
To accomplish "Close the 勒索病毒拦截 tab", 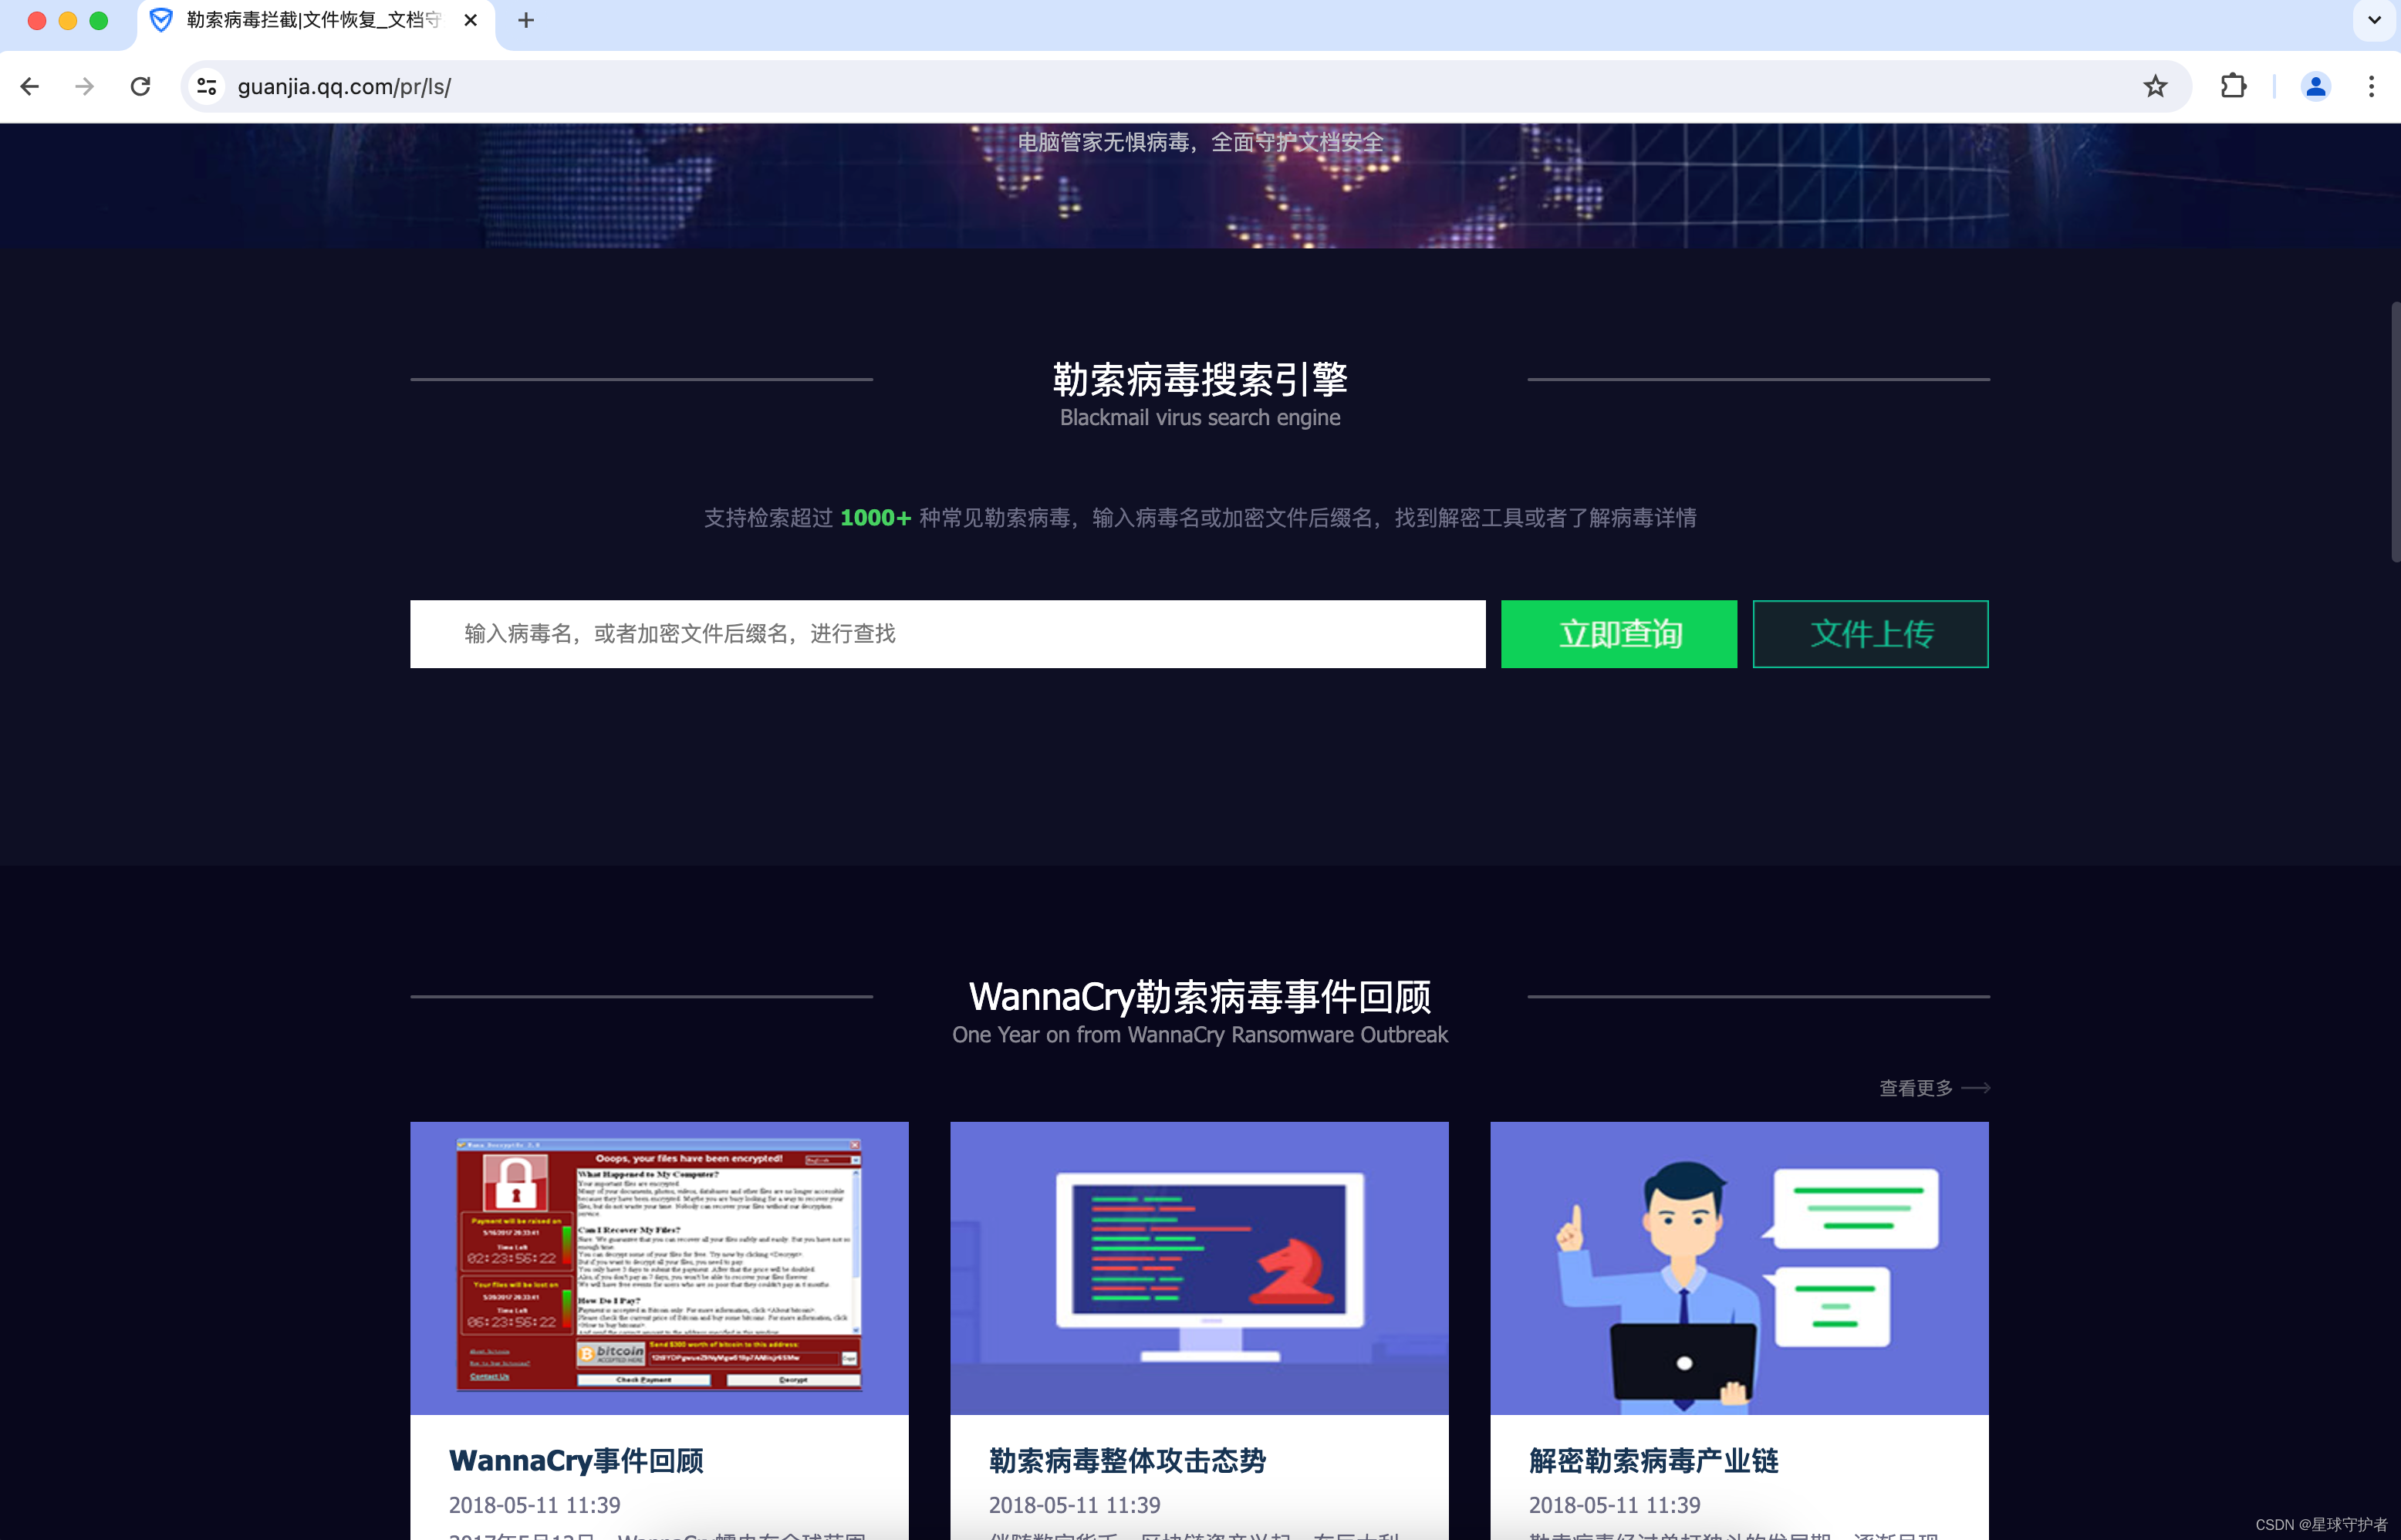I will (x=471, y=21).
